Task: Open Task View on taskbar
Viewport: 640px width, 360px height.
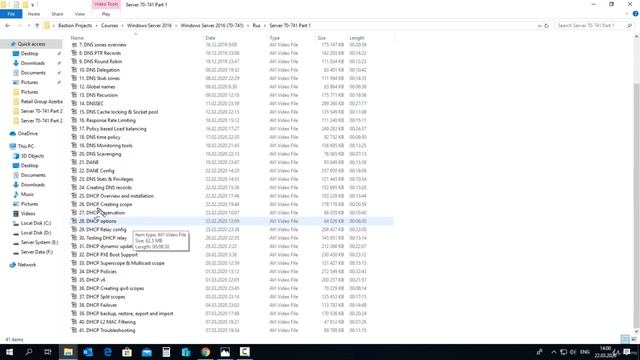Action: [48, 352]
